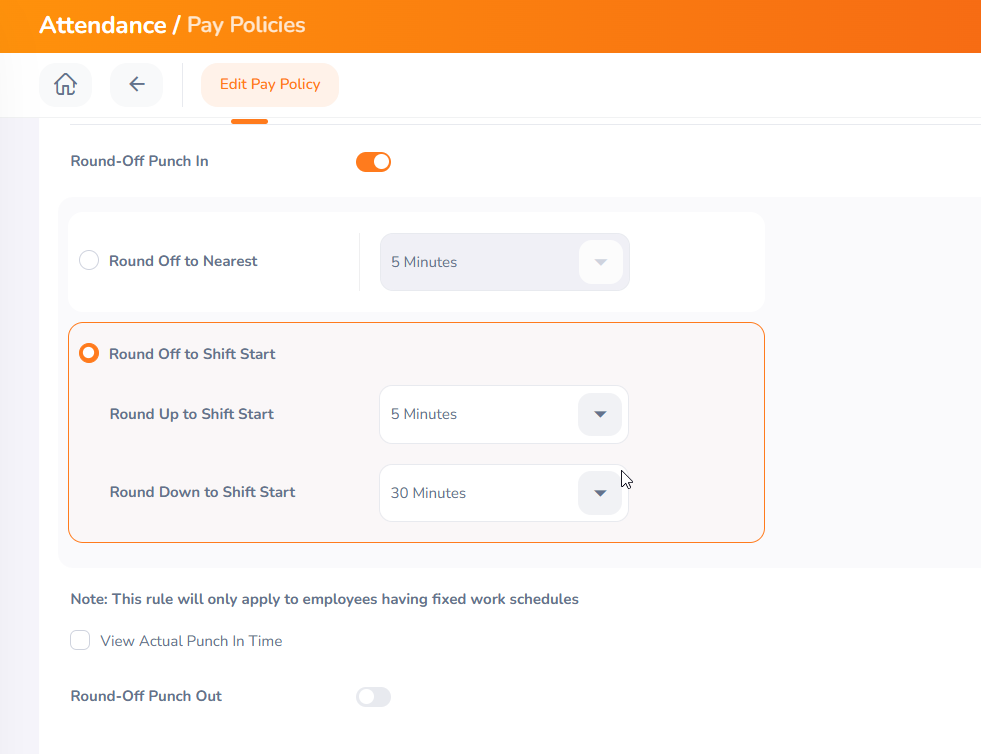Click Pay Policies breadcrumb text

pyautogui.click(x=246, y=25)
